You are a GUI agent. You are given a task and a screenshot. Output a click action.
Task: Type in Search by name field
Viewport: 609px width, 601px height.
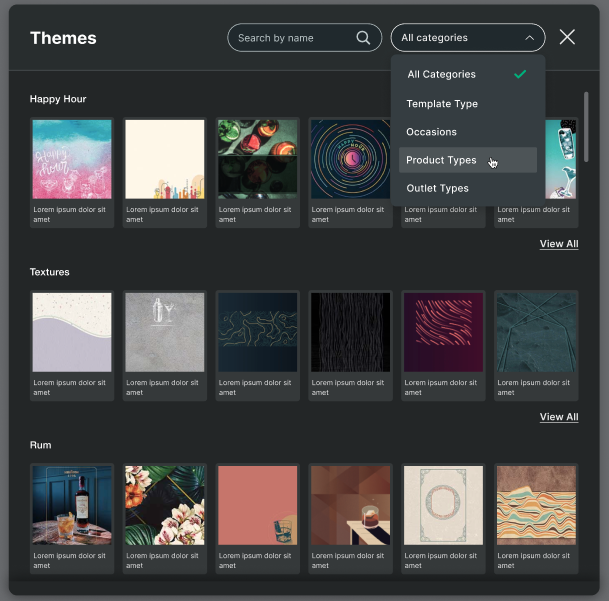pos(294,38)
